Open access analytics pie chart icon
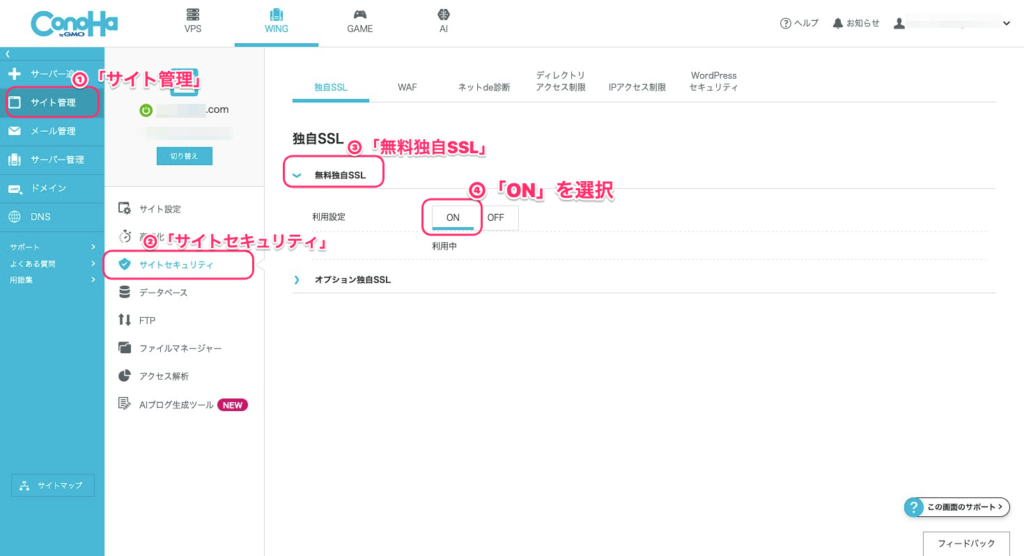 tap(125, 376)
